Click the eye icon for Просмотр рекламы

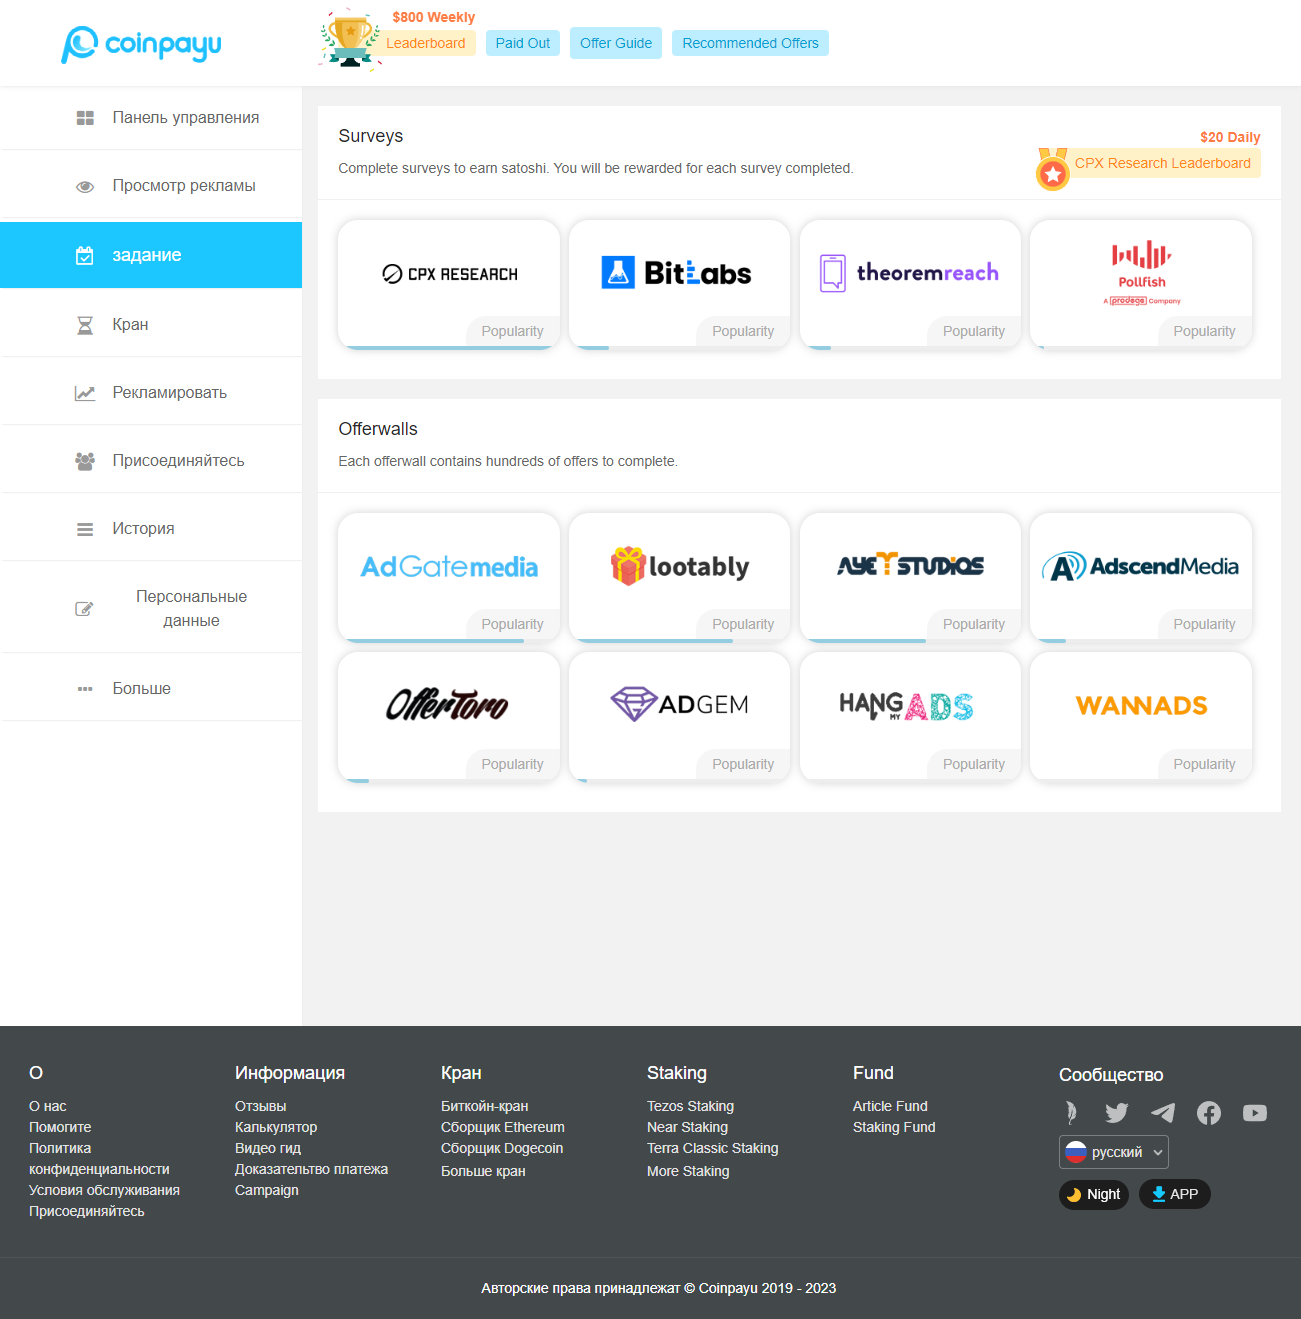85,186
